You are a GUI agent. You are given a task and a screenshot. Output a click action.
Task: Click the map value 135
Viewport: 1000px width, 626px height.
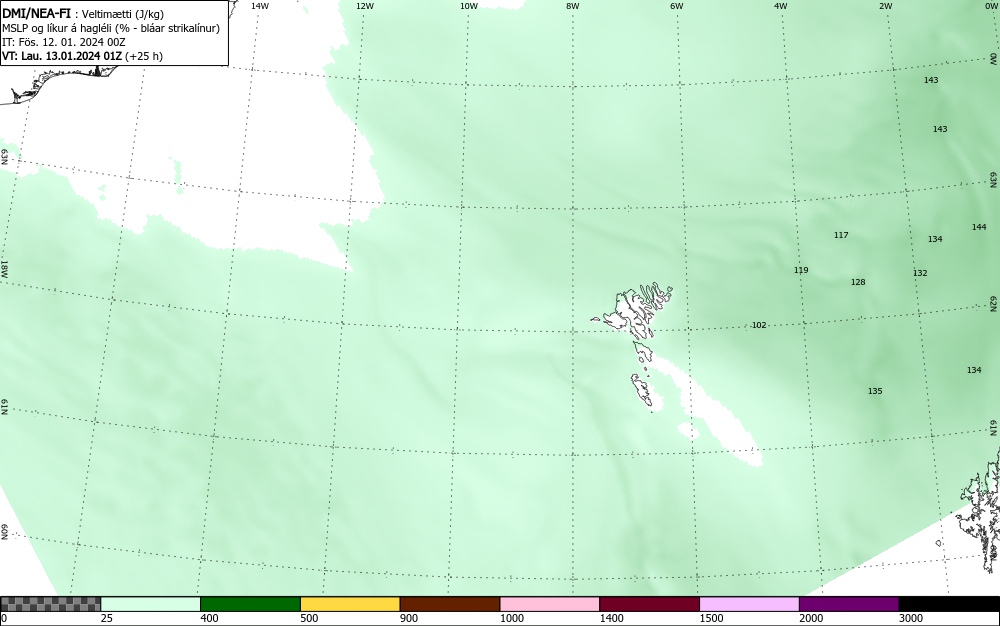coord(875,391)
